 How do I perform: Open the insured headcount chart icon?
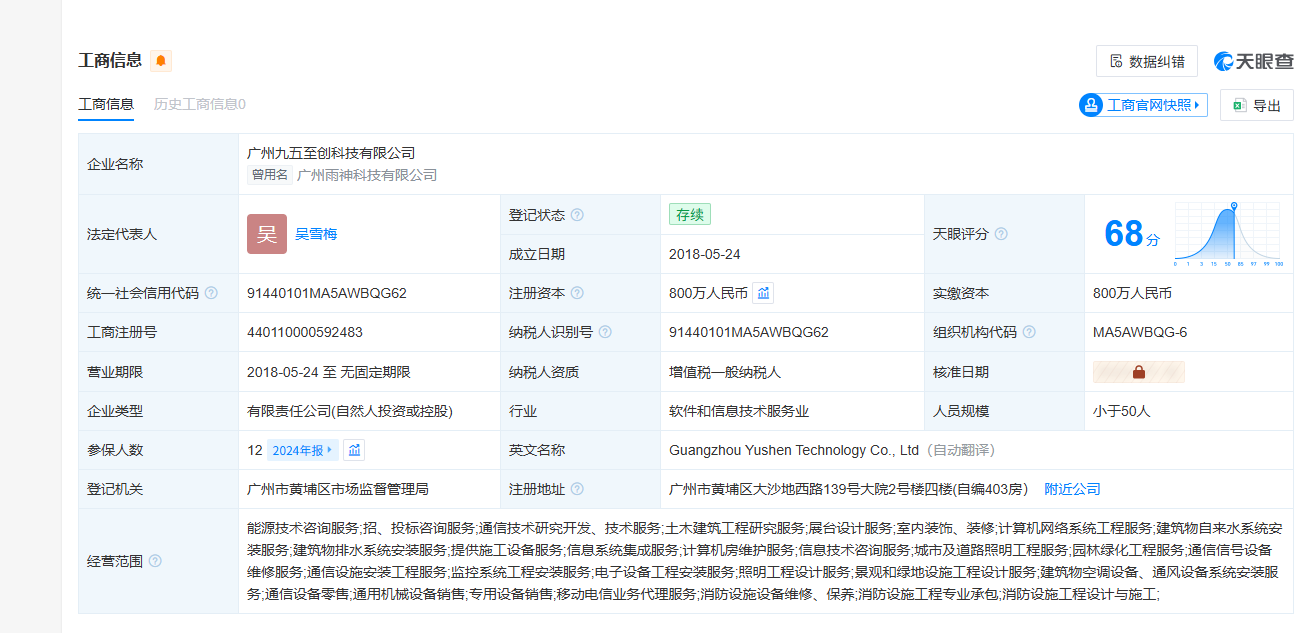click(x=354, y=450)
